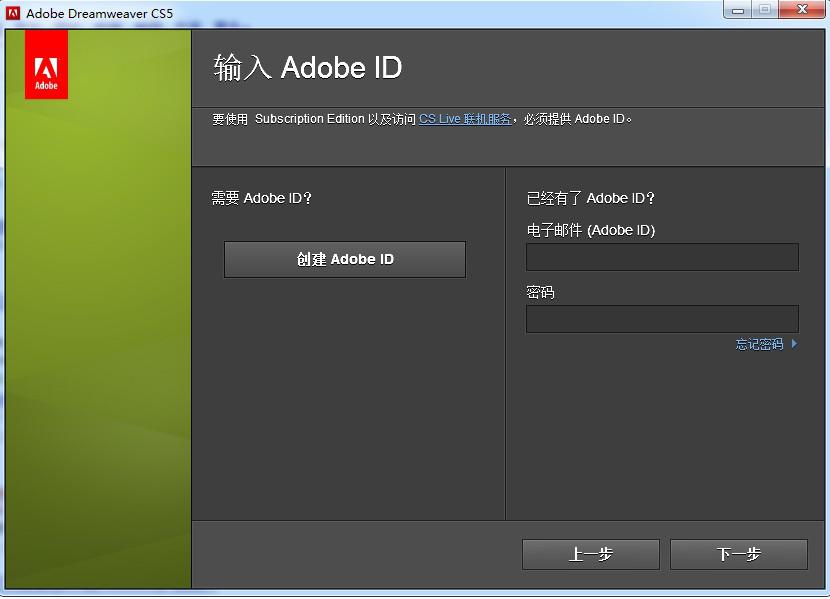Click the 电子邮件 (Adobe ID) label
The image size is (830, 599).
pos(591,230)
